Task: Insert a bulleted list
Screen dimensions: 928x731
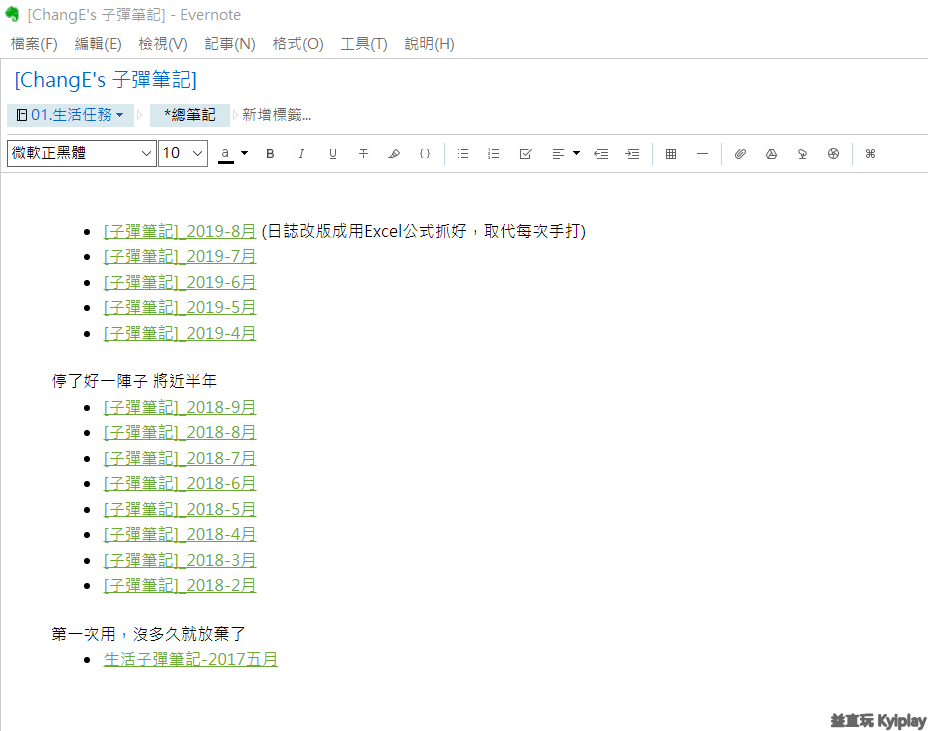Action: pyautogui.click(x=463, y=154)
